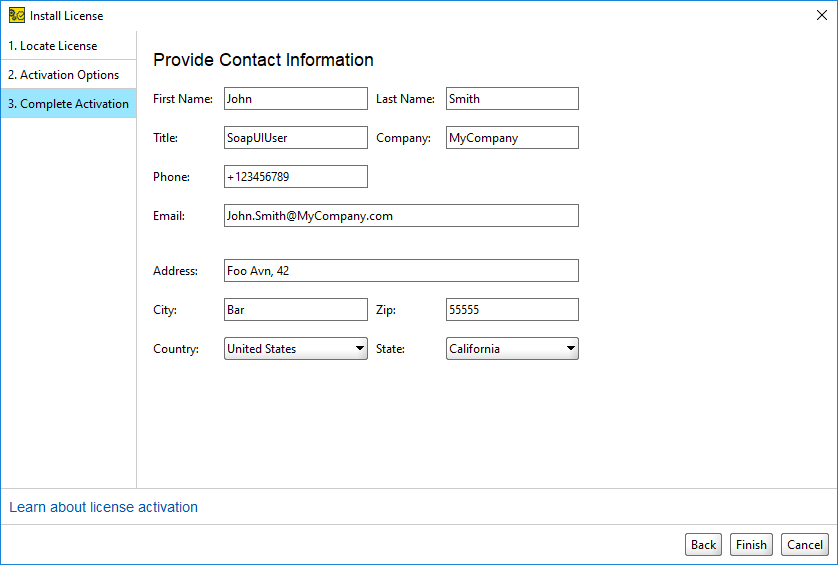Click the Phone number field
Viewport: 838px width, 565px height.
tap(296, 176)
